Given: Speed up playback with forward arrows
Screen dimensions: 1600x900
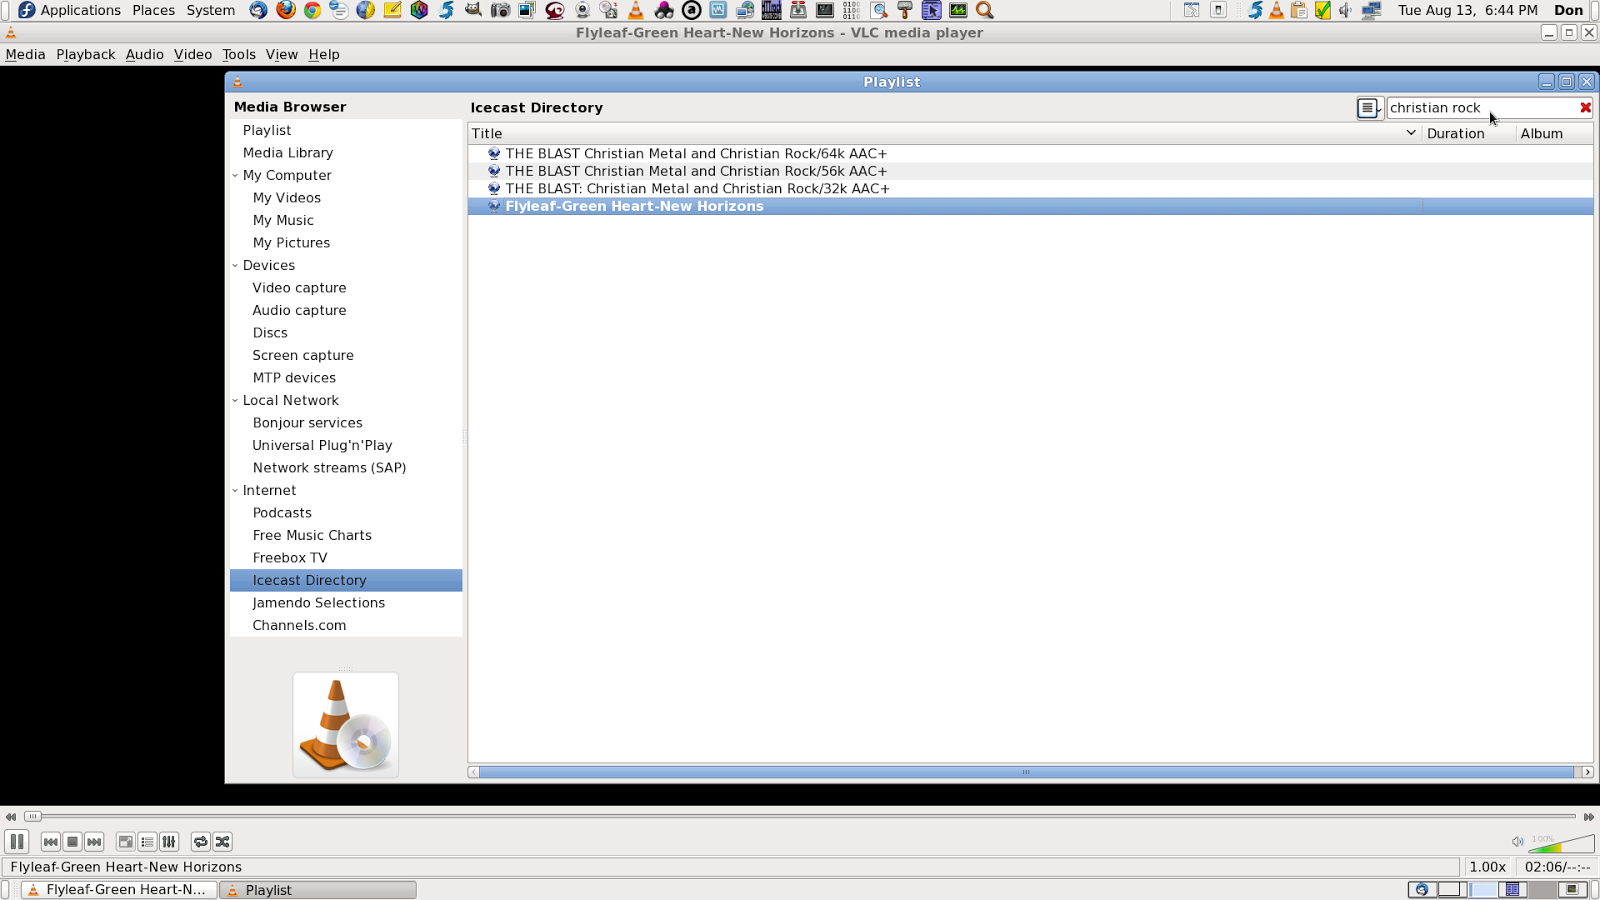Looking at the screenshot, I should tap(1588, 817).
